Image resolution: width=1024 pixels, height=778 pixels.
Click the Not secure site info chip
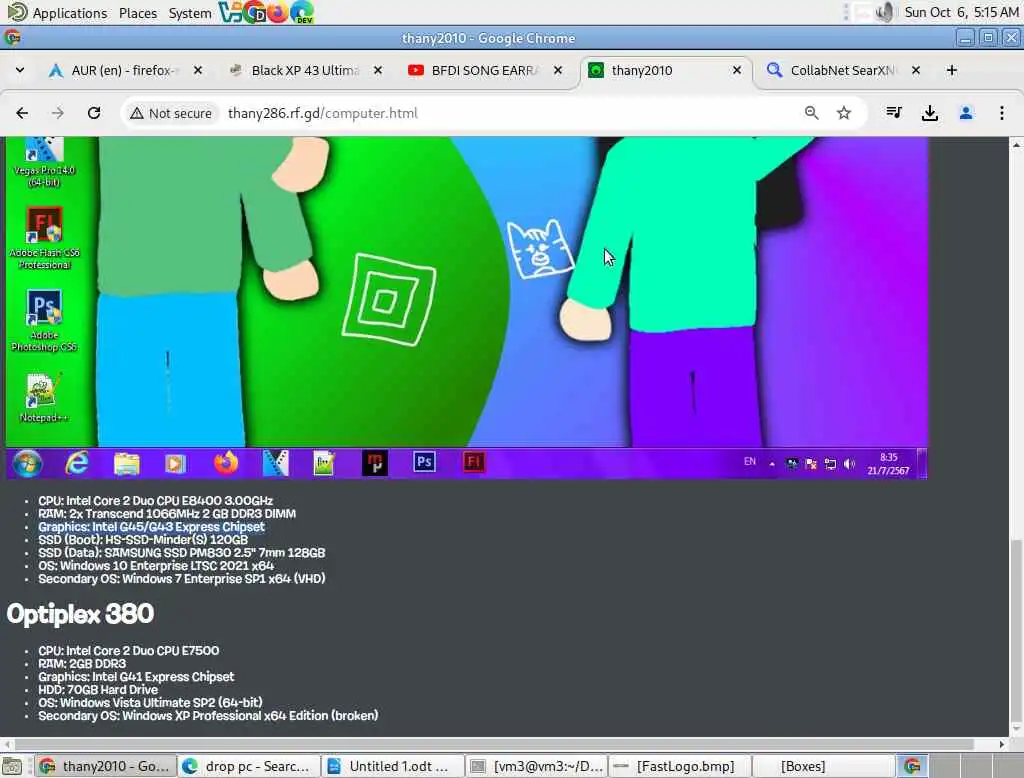(171, 113)
